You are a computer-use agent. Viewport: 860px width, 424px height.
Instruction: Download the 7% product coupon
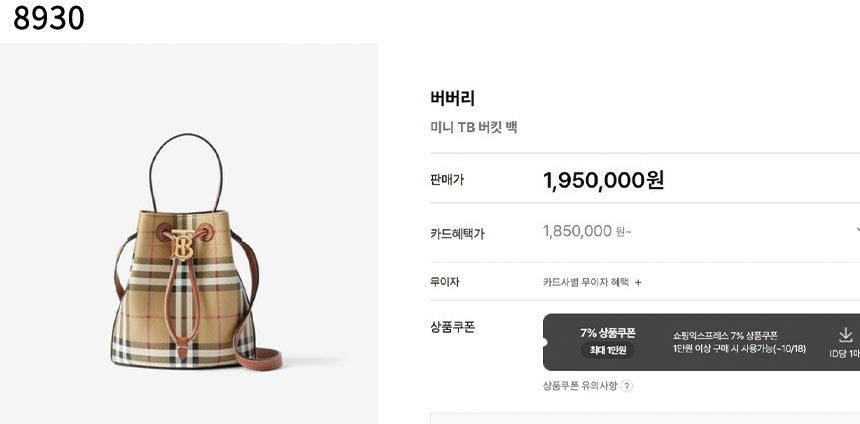[x=845, y=334]
